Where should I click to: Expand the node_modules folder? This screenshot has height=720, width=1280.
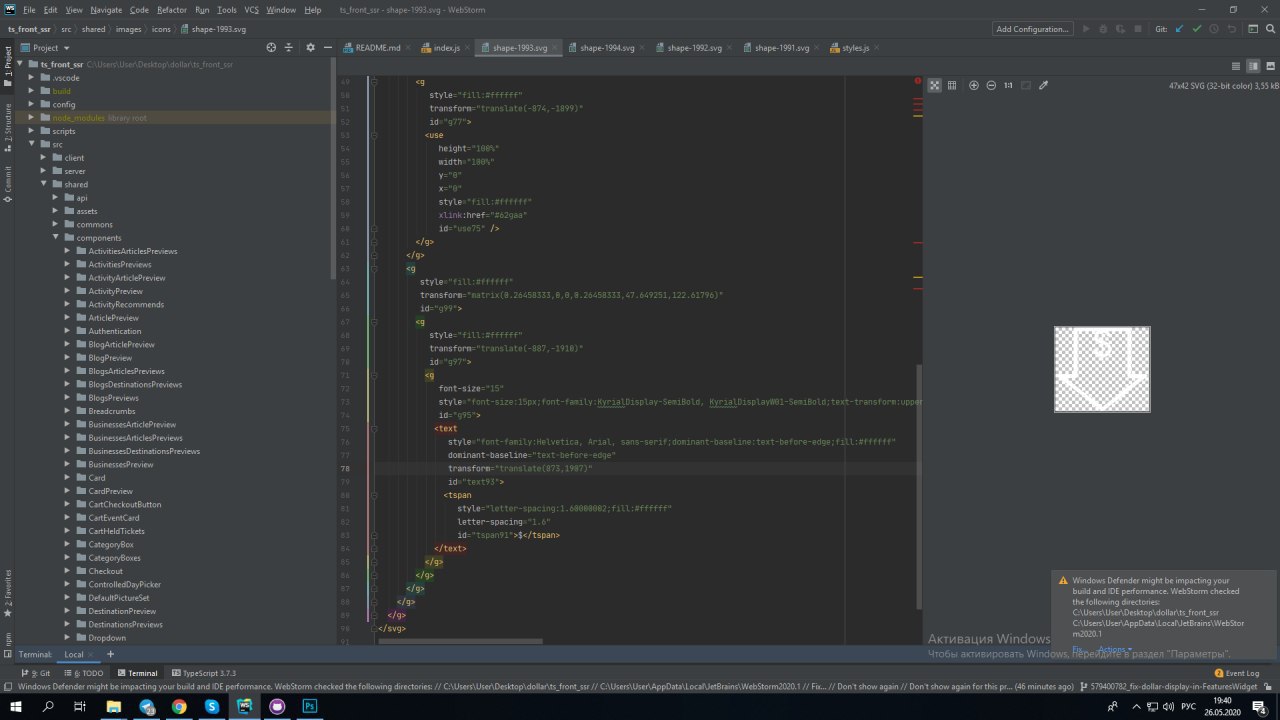31,117
